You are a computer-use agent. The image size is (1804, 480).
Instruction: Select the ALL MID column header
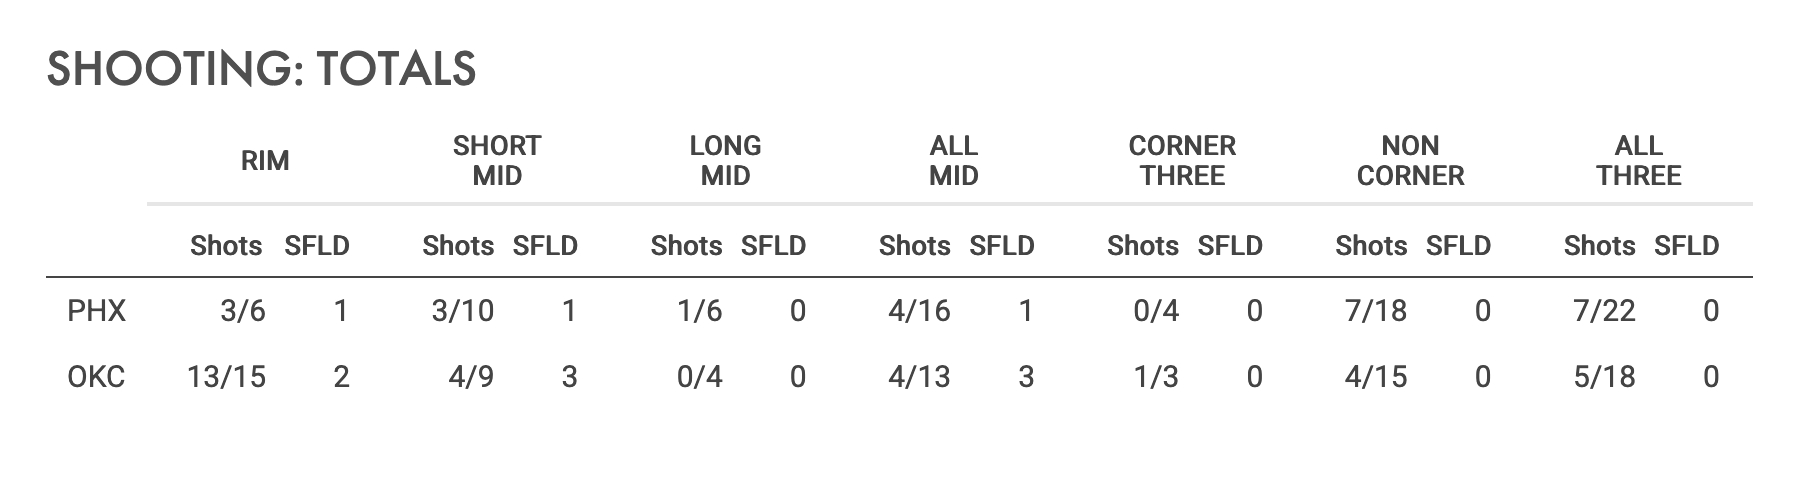coord(953,161)
